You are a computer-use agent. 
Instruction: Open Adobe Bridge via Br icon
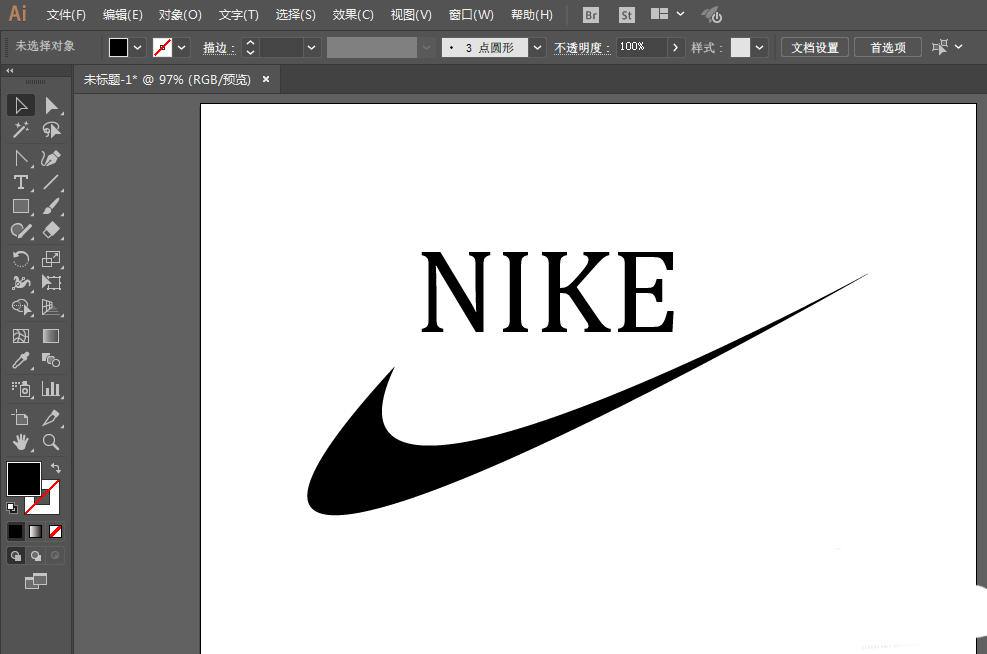pos(590,15)
